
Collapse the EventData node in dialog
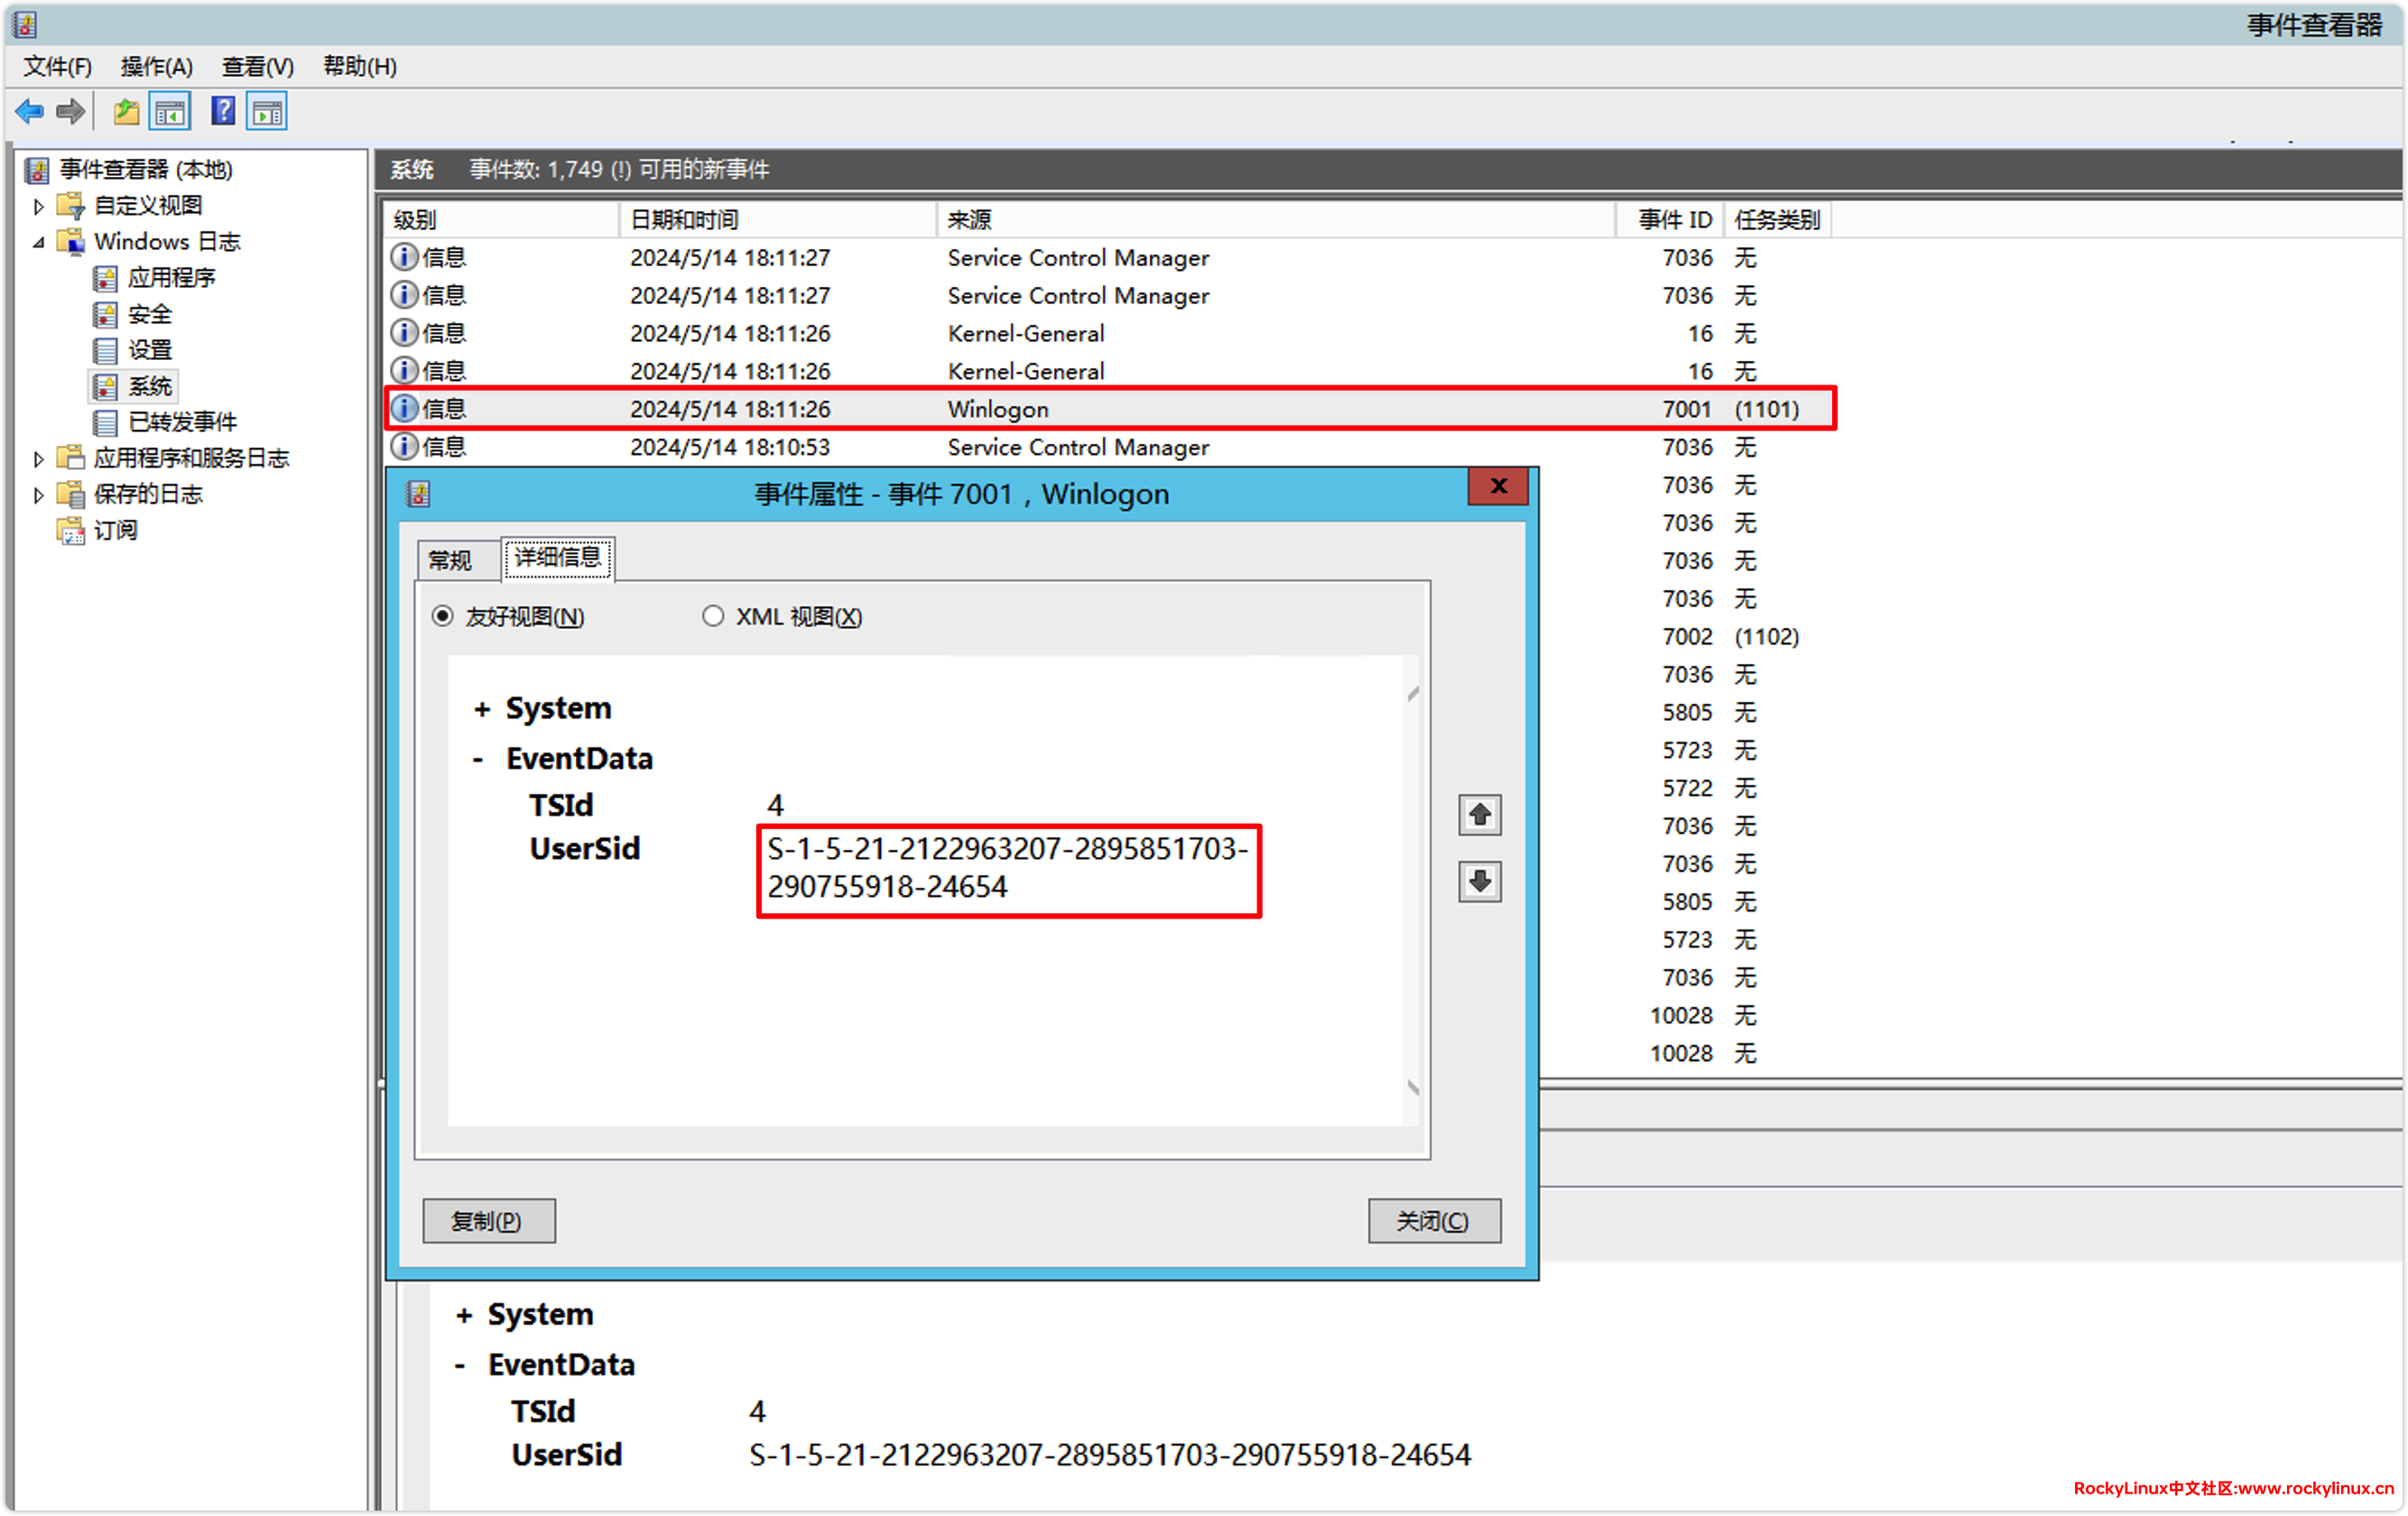coord(478,759)
